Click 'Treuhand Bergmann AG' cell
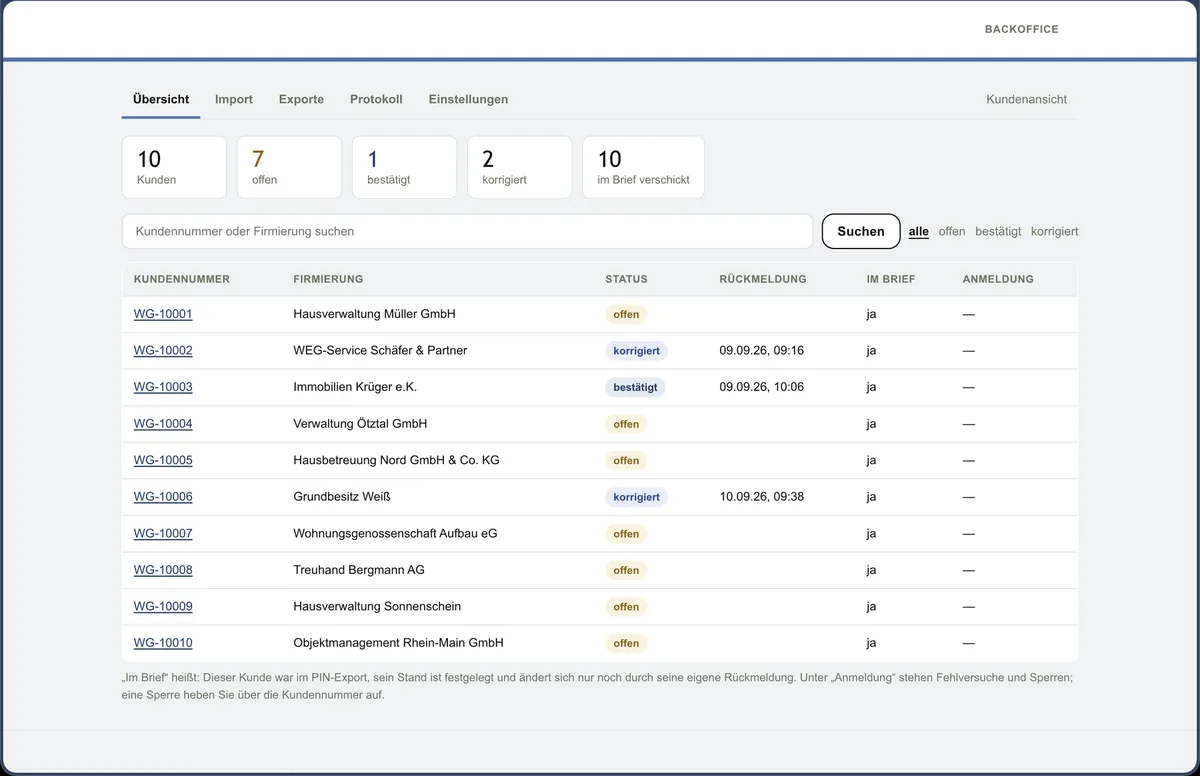This screenshot has height=776, width=1200. pos(359,570)
